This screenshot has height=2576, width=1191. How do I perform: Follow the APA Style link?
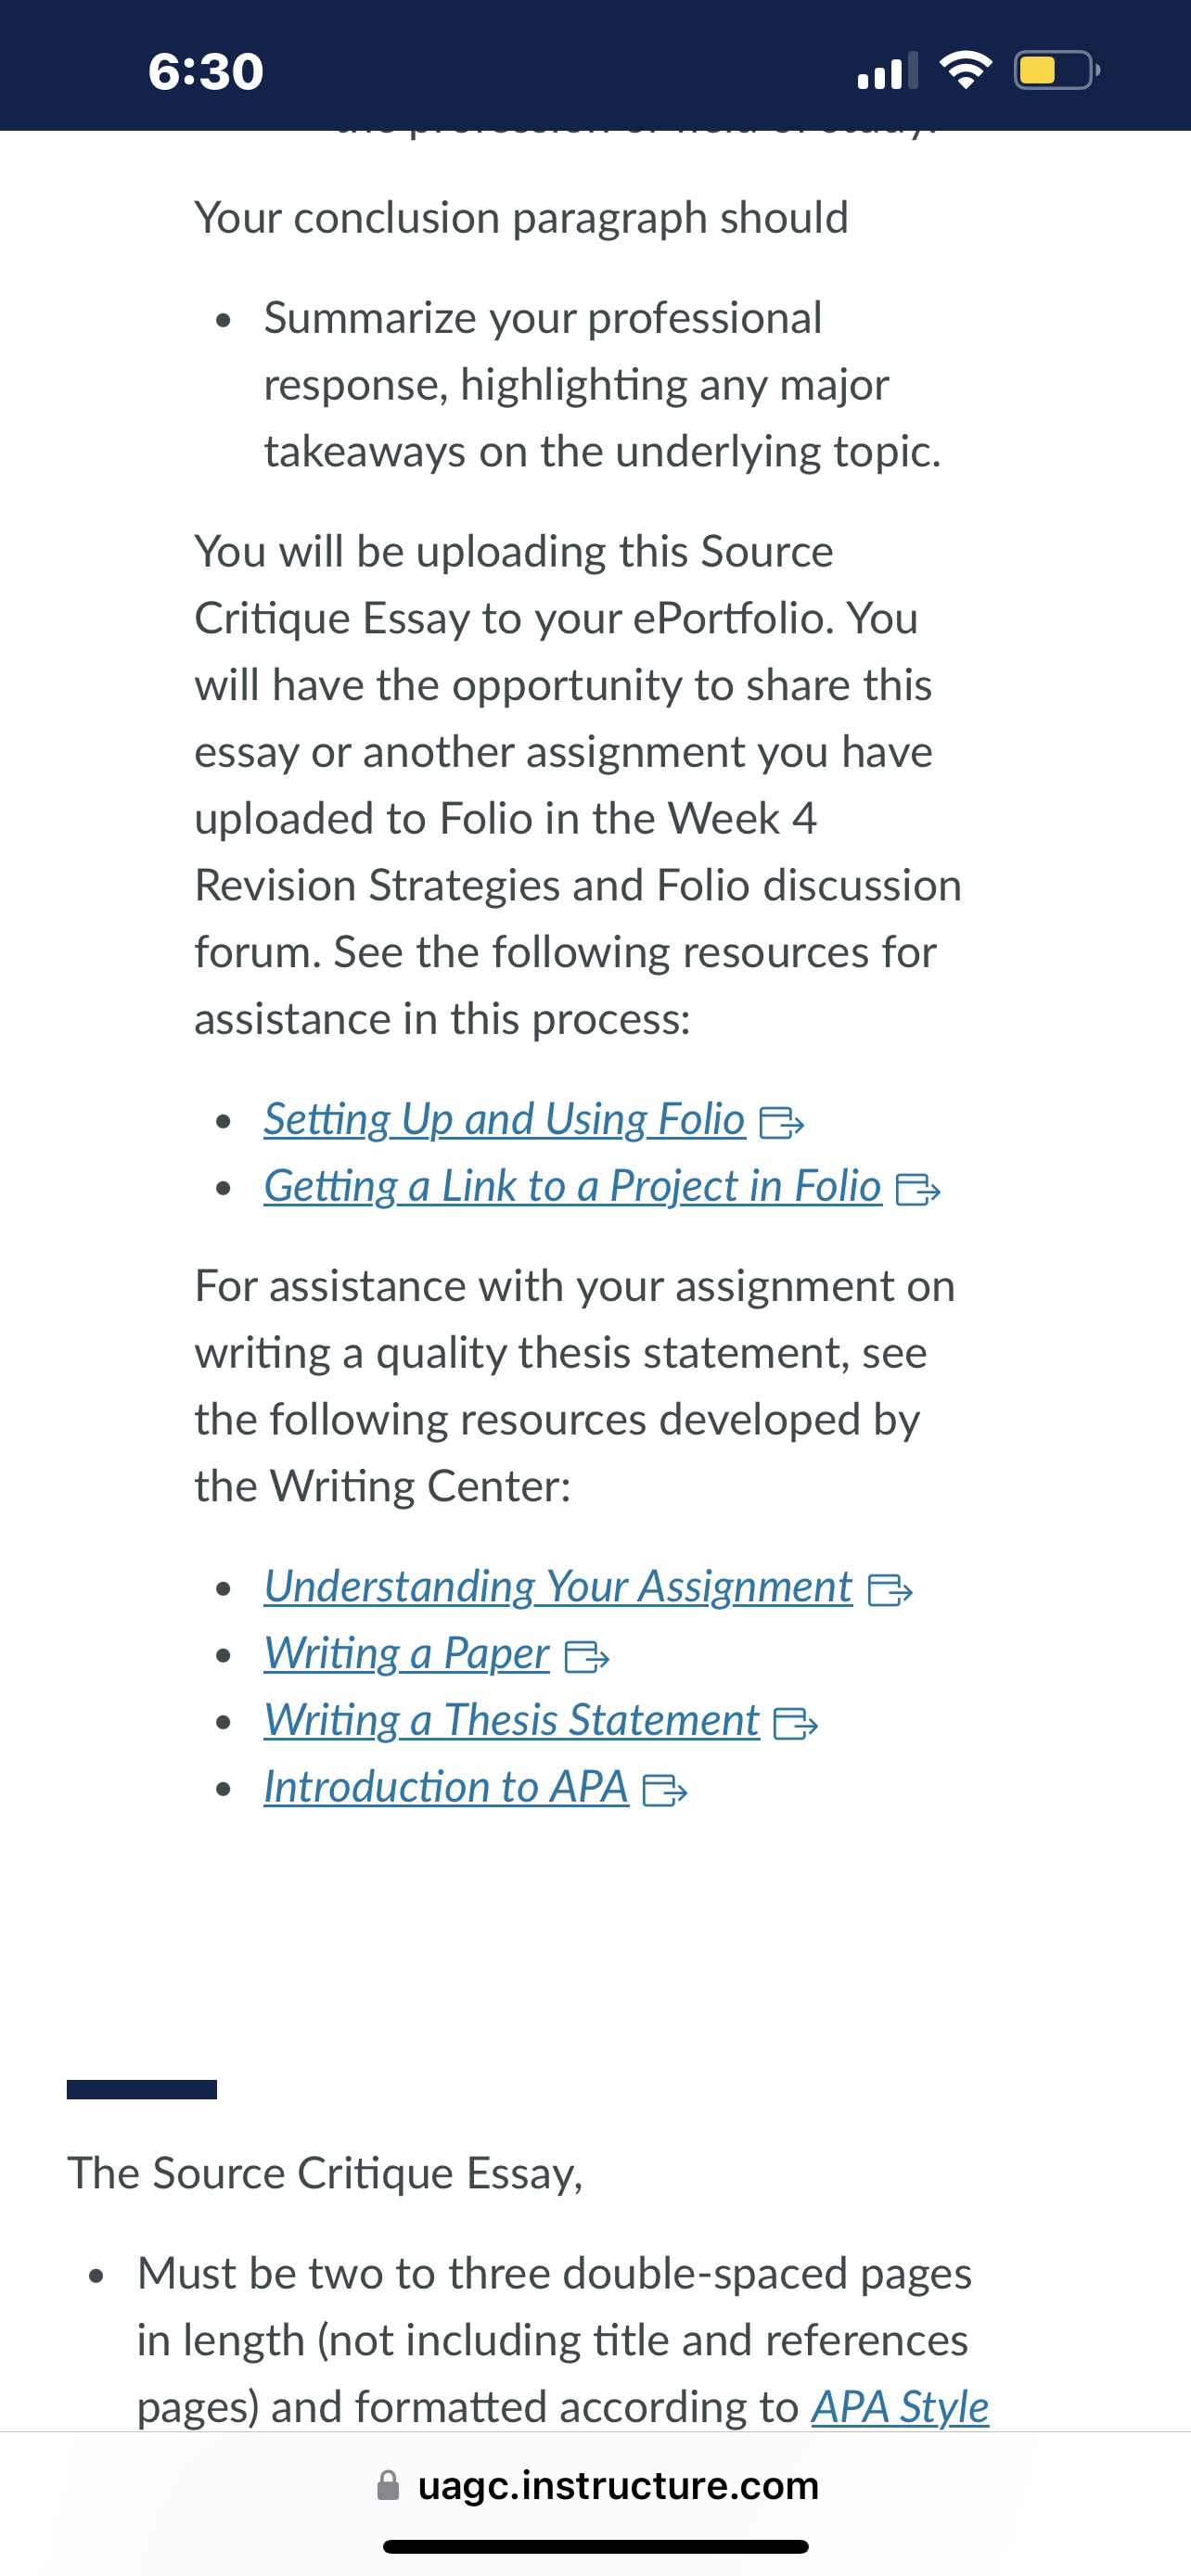coord(900,2406)
